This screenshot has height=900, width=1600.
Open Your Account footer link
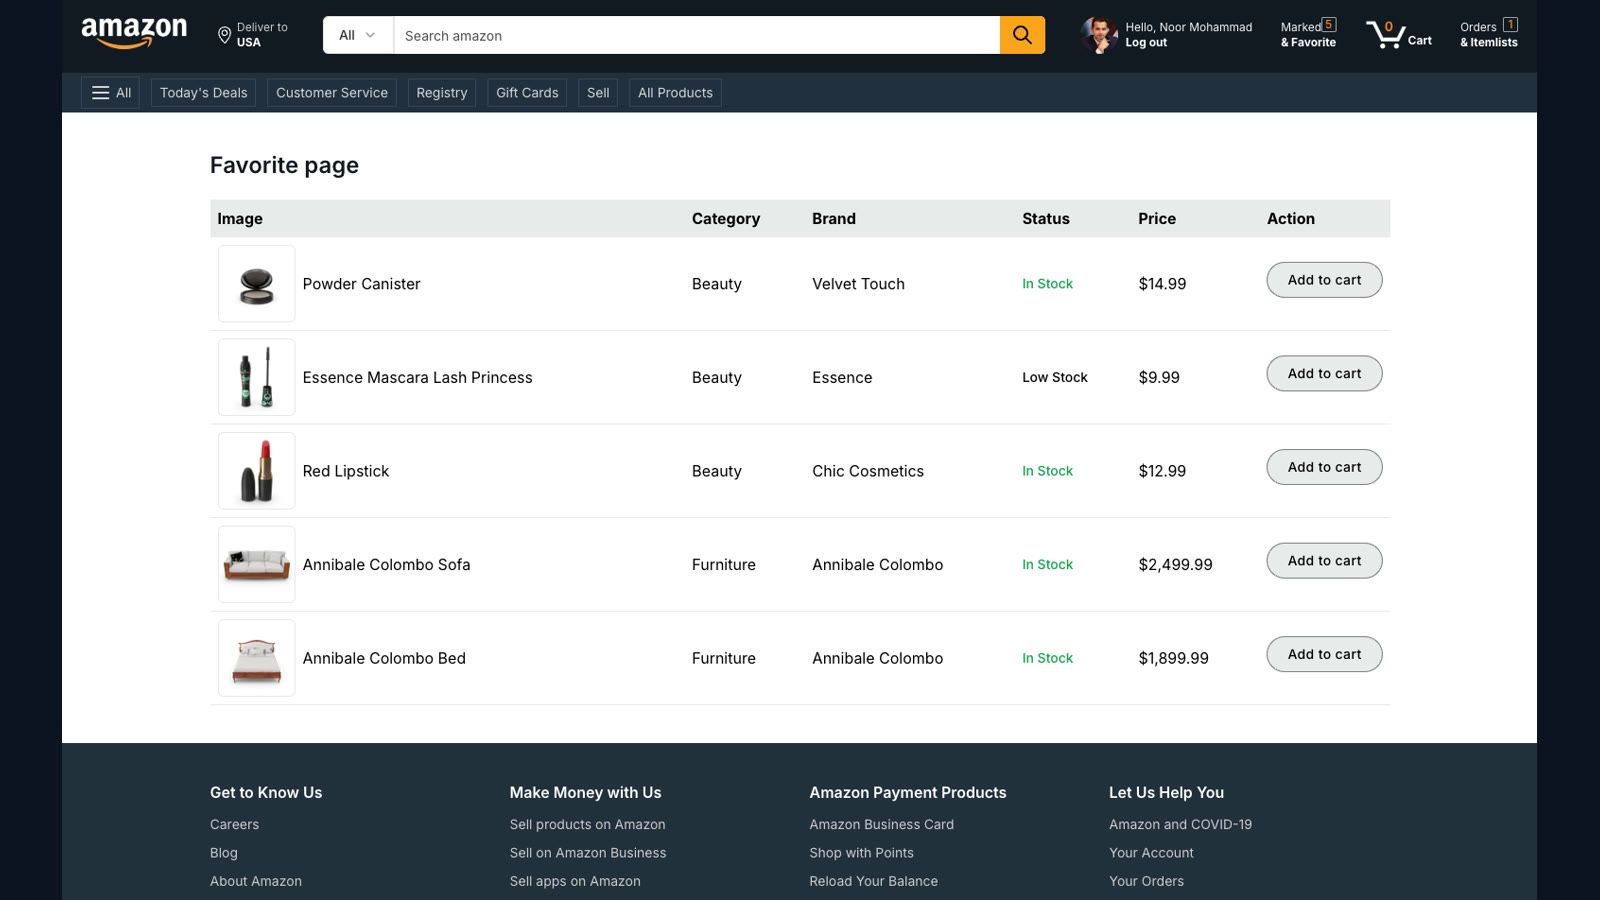tap(1151, 853)
